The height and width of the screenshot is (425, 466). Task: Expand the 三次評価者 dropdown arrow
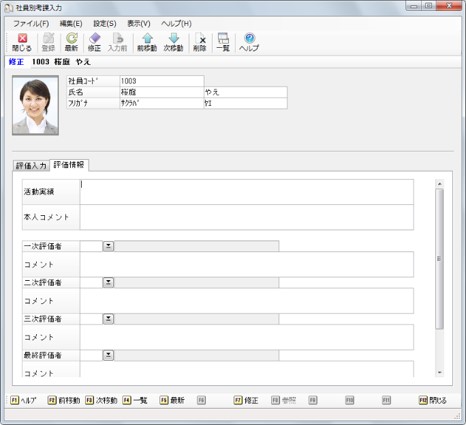click(x=108, y=319)
